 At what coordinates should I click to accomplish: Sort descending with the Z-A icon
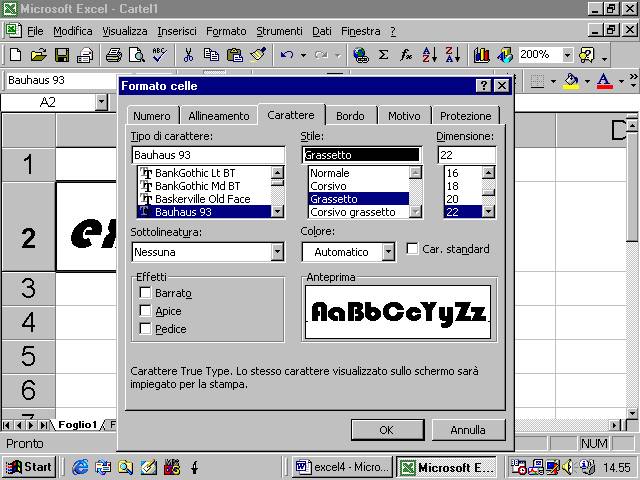(453, 55)
